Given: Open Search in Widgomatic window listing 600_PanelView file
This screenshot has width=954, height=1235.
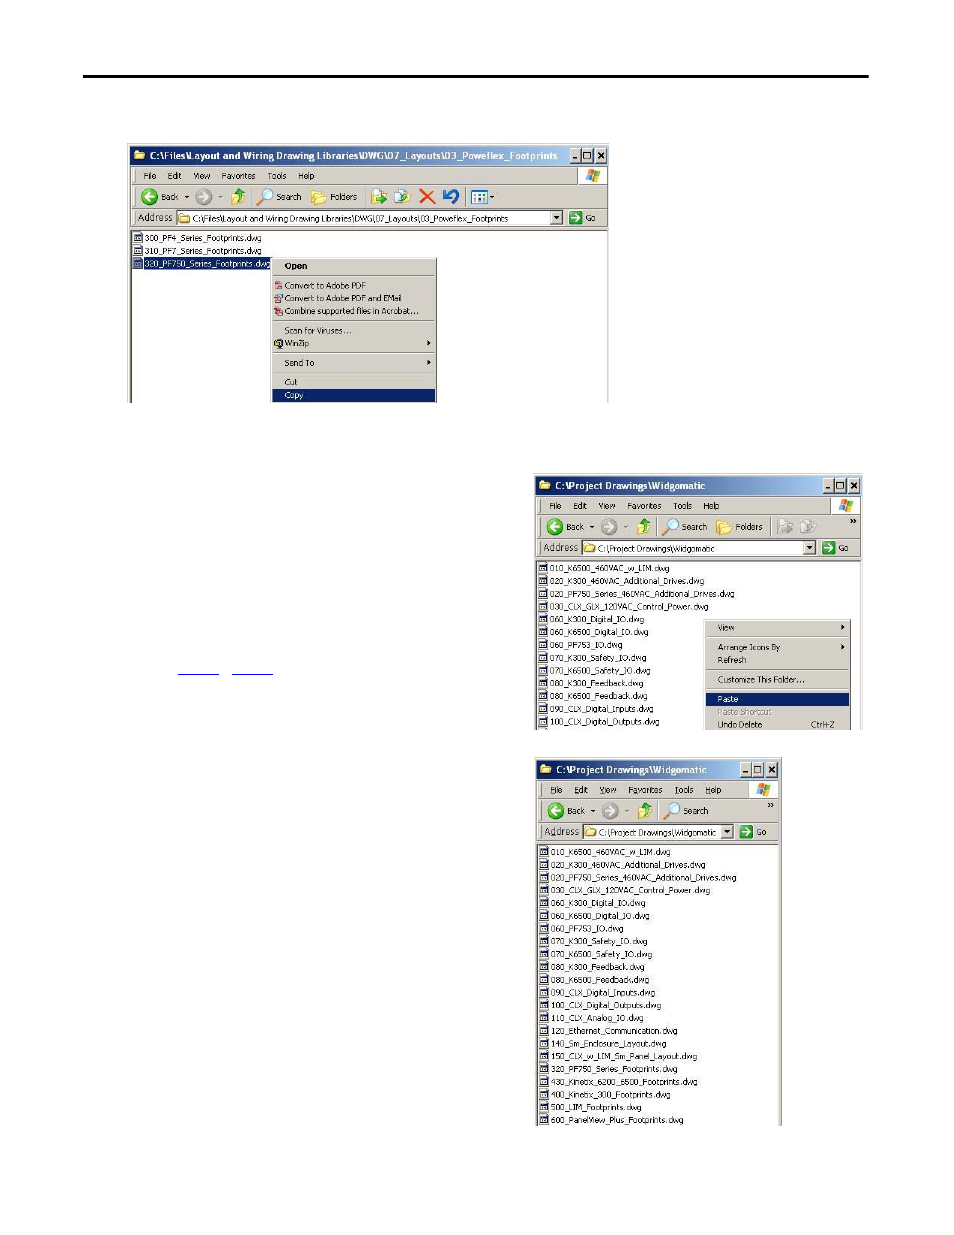Looking at the screenshot, I should [686, 811].
